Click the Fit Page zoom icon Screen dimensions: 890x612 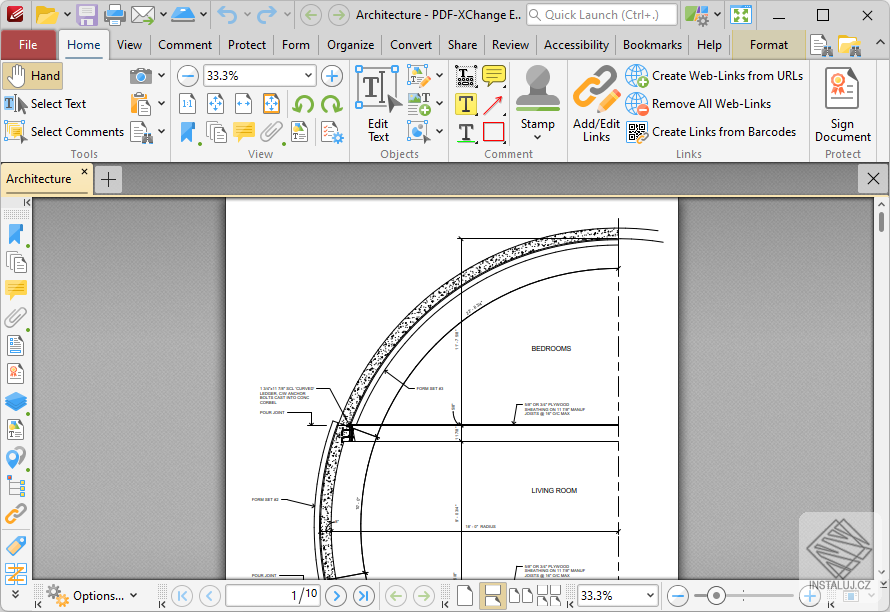coord(215,104)
